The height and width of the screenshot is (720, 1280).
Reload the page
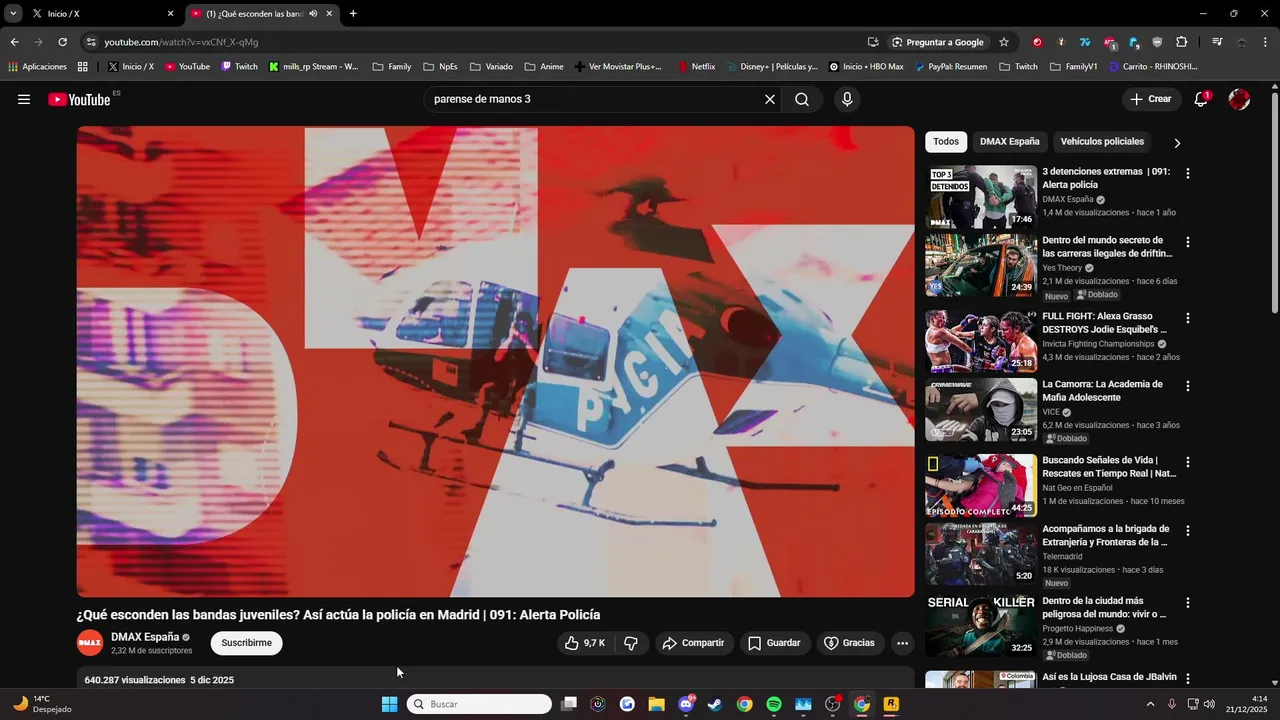(62, 42)
